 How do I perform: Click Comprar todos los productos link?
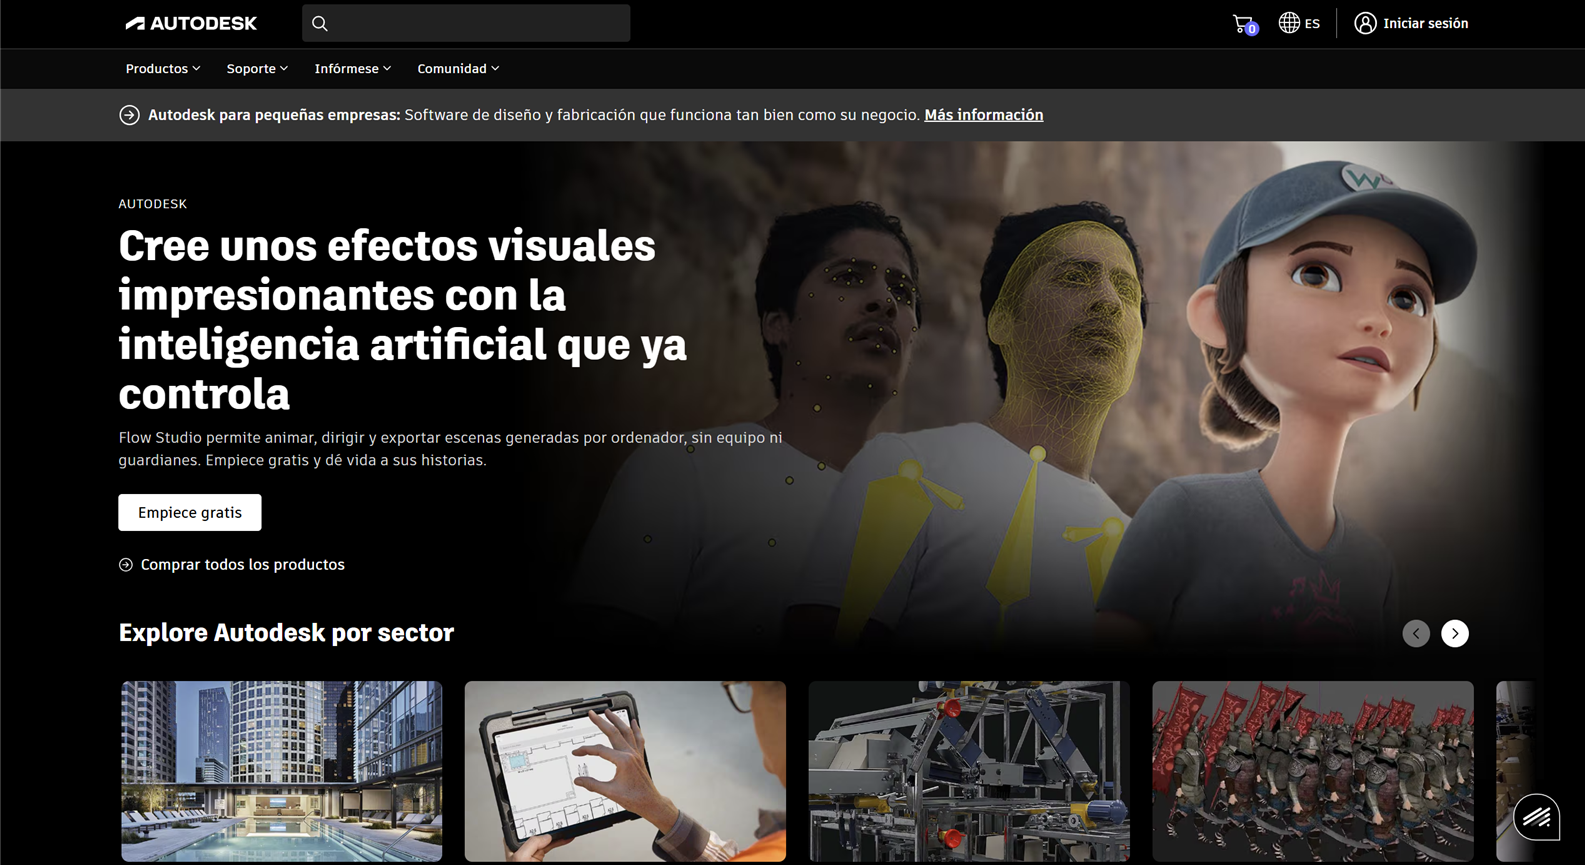tap(242, 565)
